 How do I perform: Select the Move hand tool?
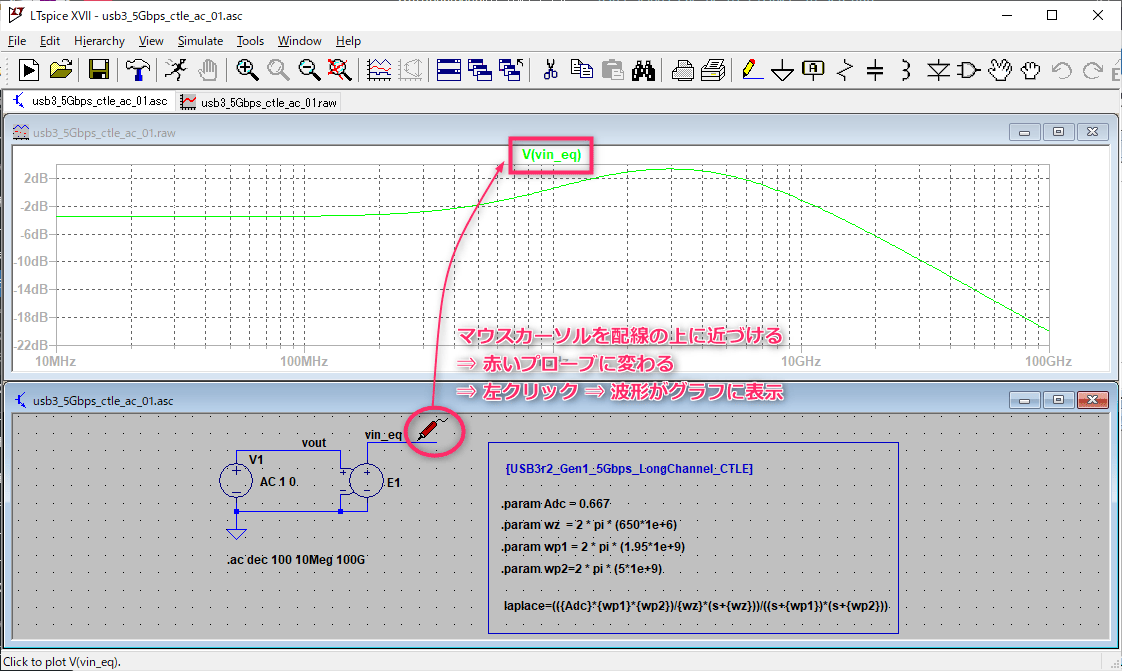pos(1001,70)
